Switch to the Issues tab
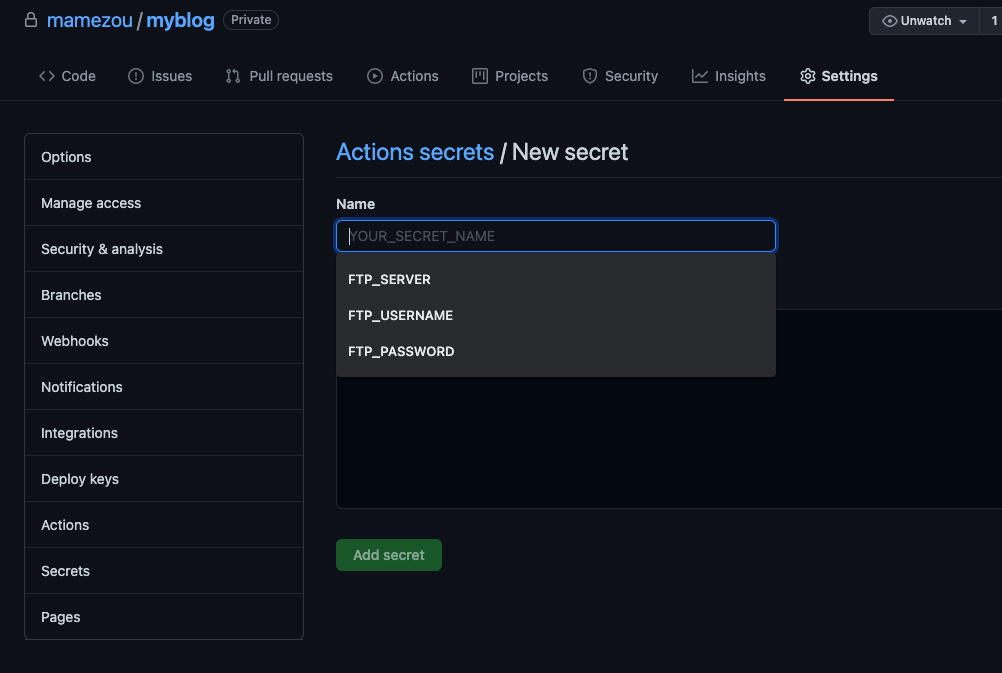 tap(160, 76)
